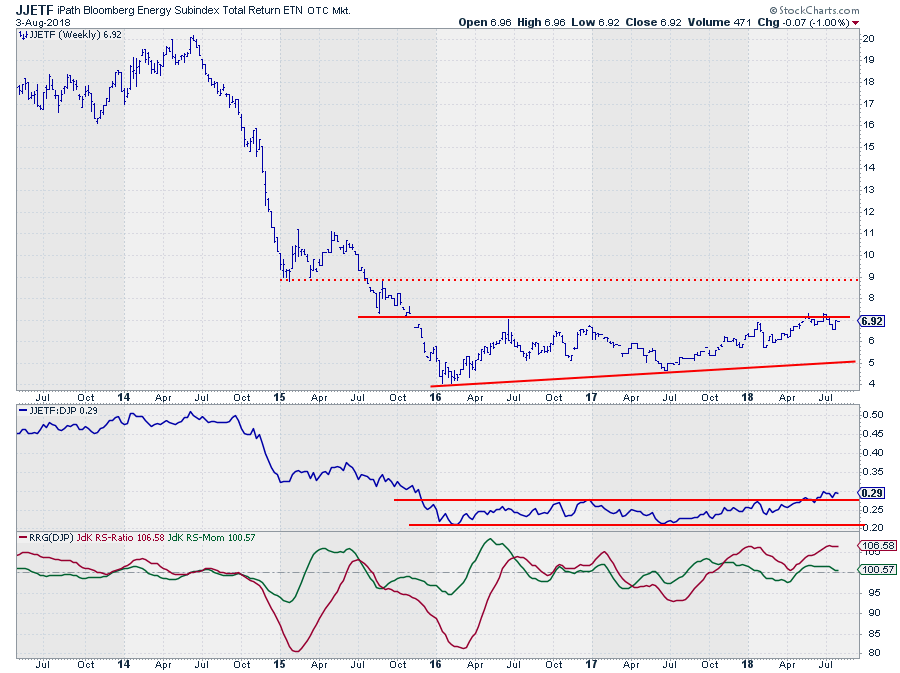The image size is (900, 673).
Task: Click the blue line marker before JJETF:DJP
Action: click(22, 411)
